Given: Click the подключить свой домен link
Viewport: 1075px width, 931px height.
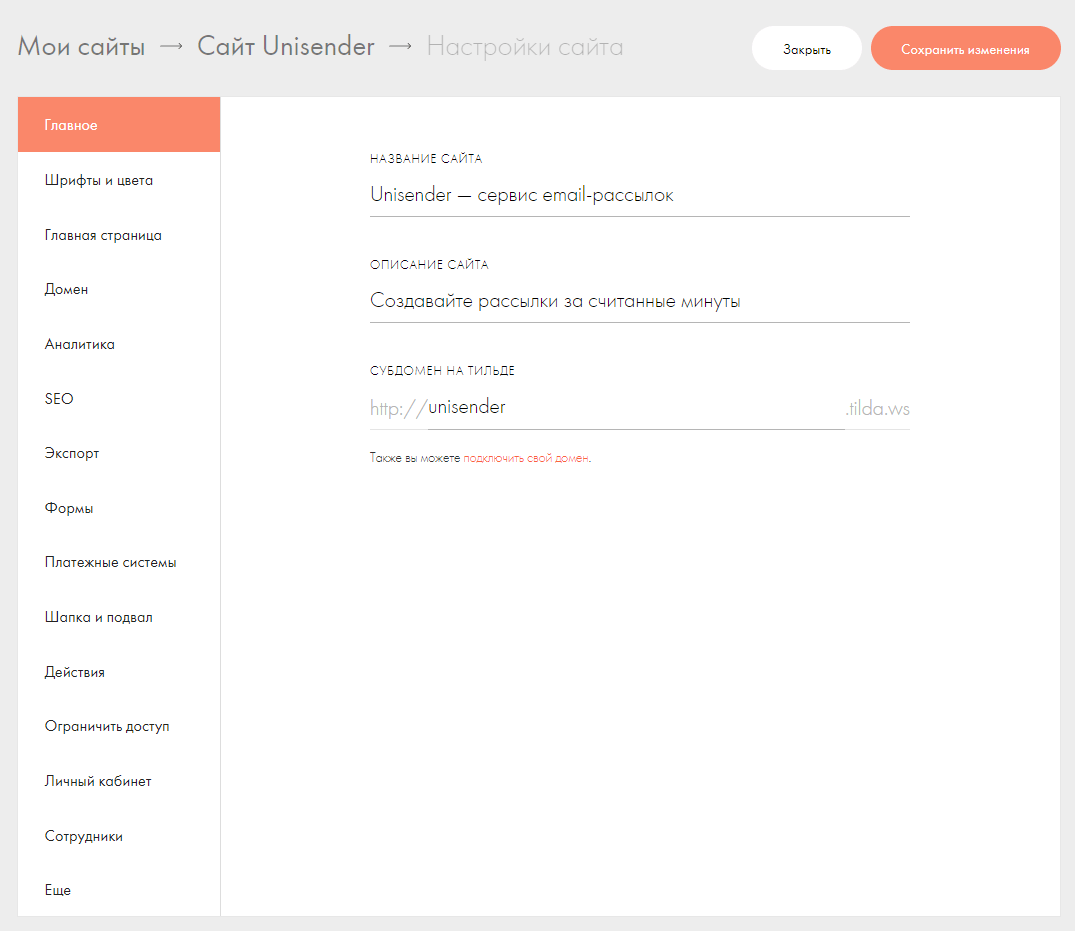Looking at the screenshot, I should (x=526, y=458).
